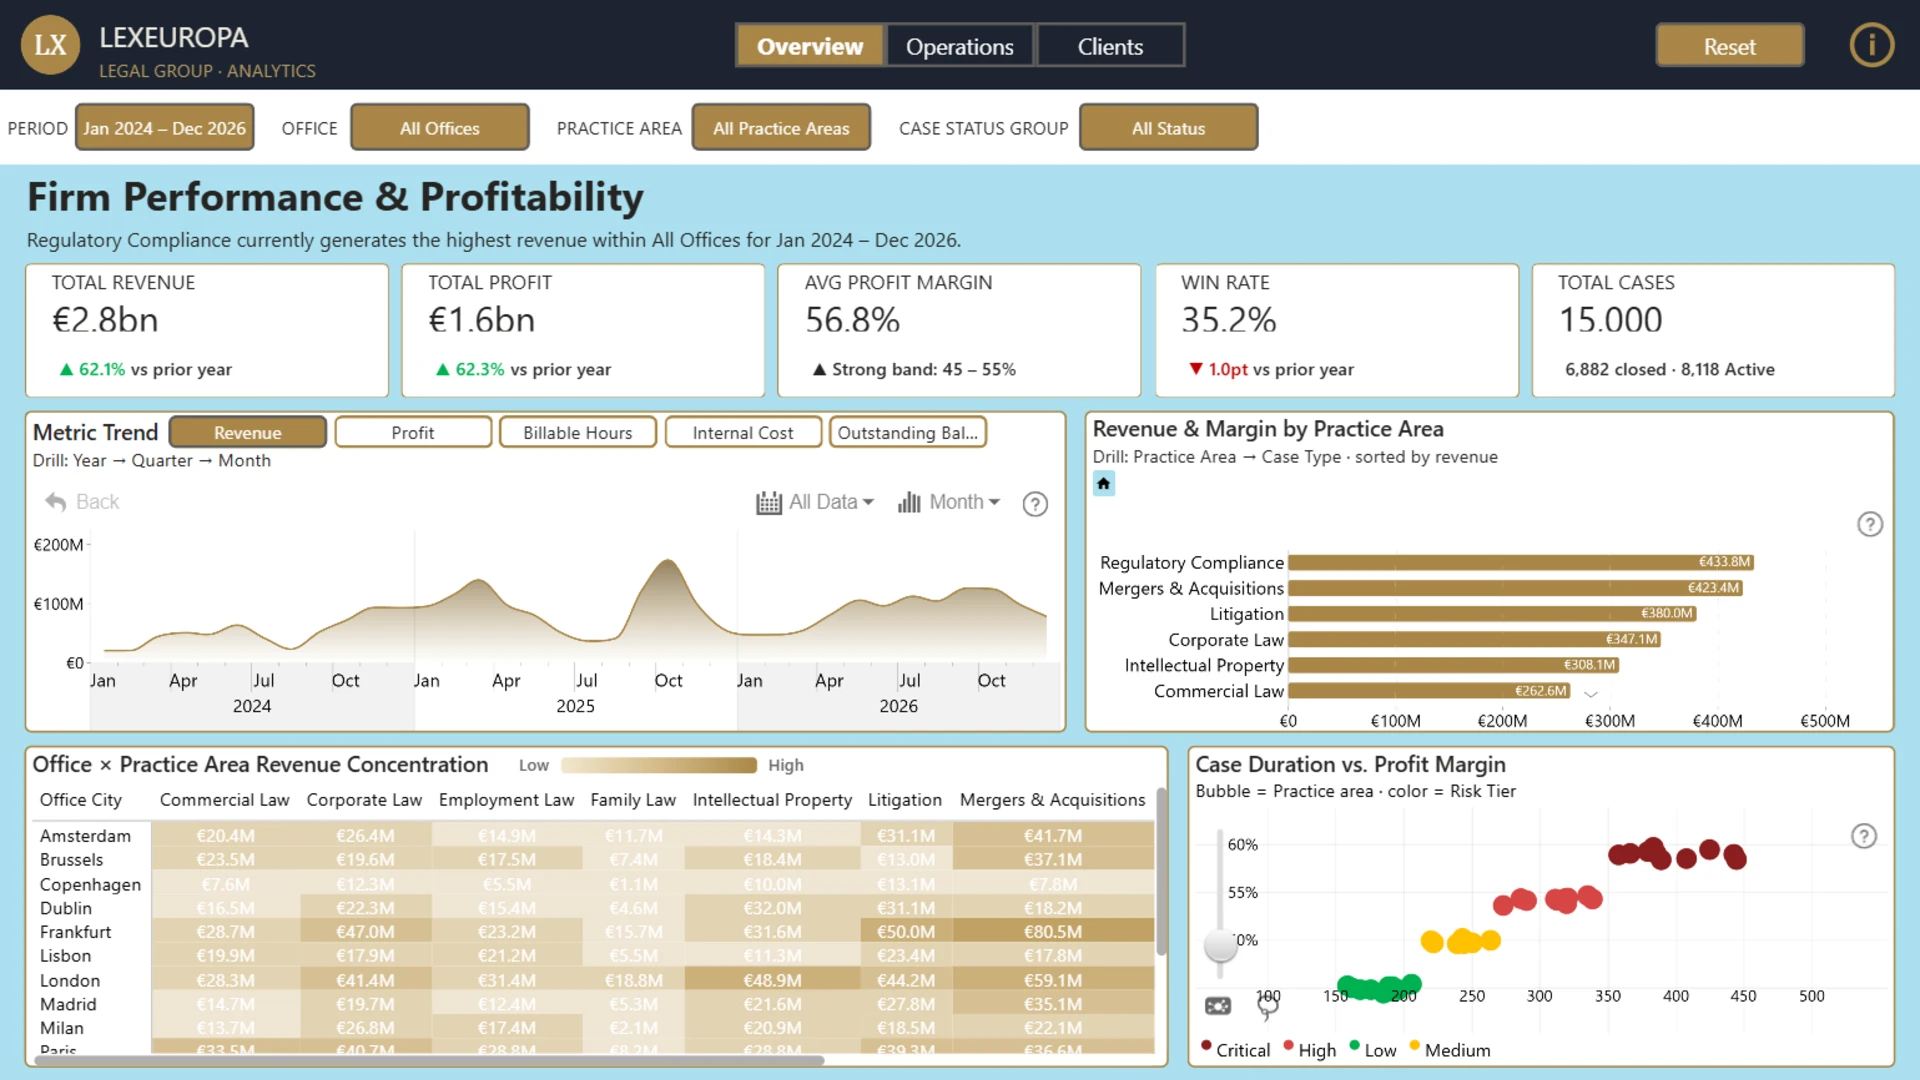This screenshot has width=1920, height=1080.
Task: Click the Dublin Corporate Law cell €22.3M
Action: coord(365,909)
